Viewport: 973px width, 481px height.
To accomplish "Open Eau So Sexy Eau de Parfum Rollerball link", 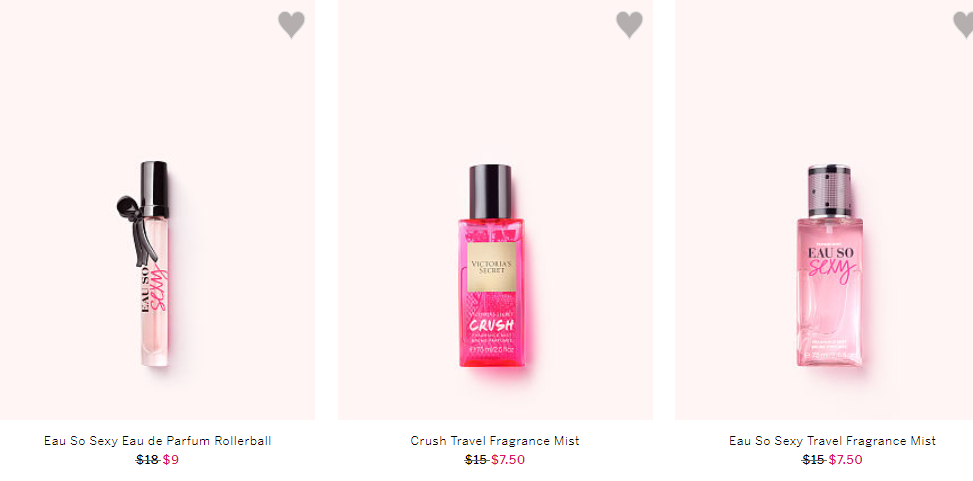I will point(158,441).
